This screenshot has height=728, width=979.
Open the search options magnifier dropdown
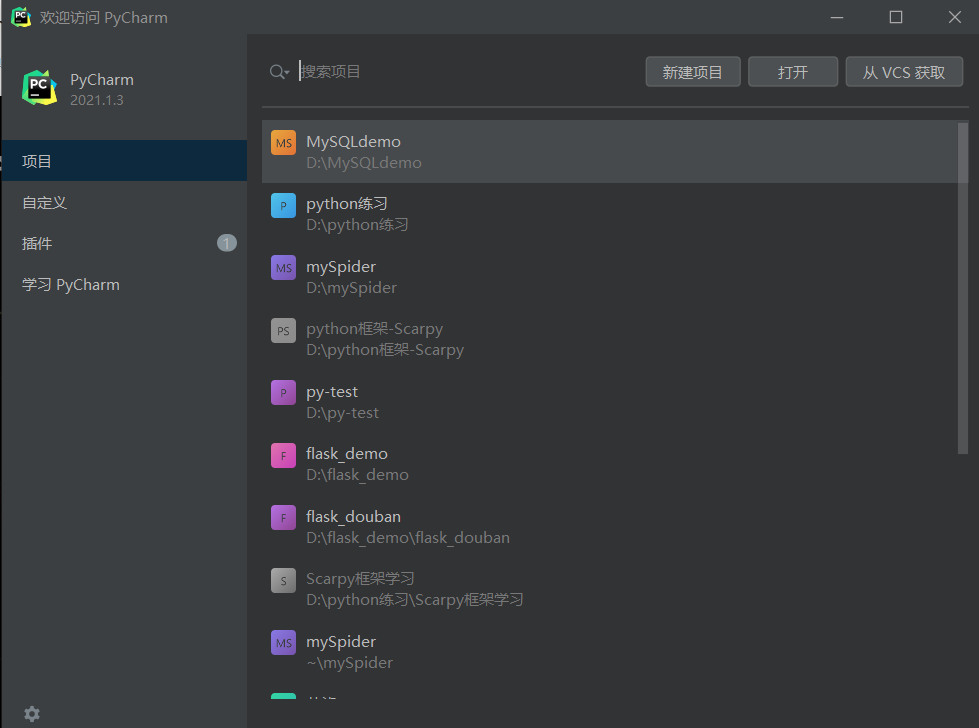[279, 72]
